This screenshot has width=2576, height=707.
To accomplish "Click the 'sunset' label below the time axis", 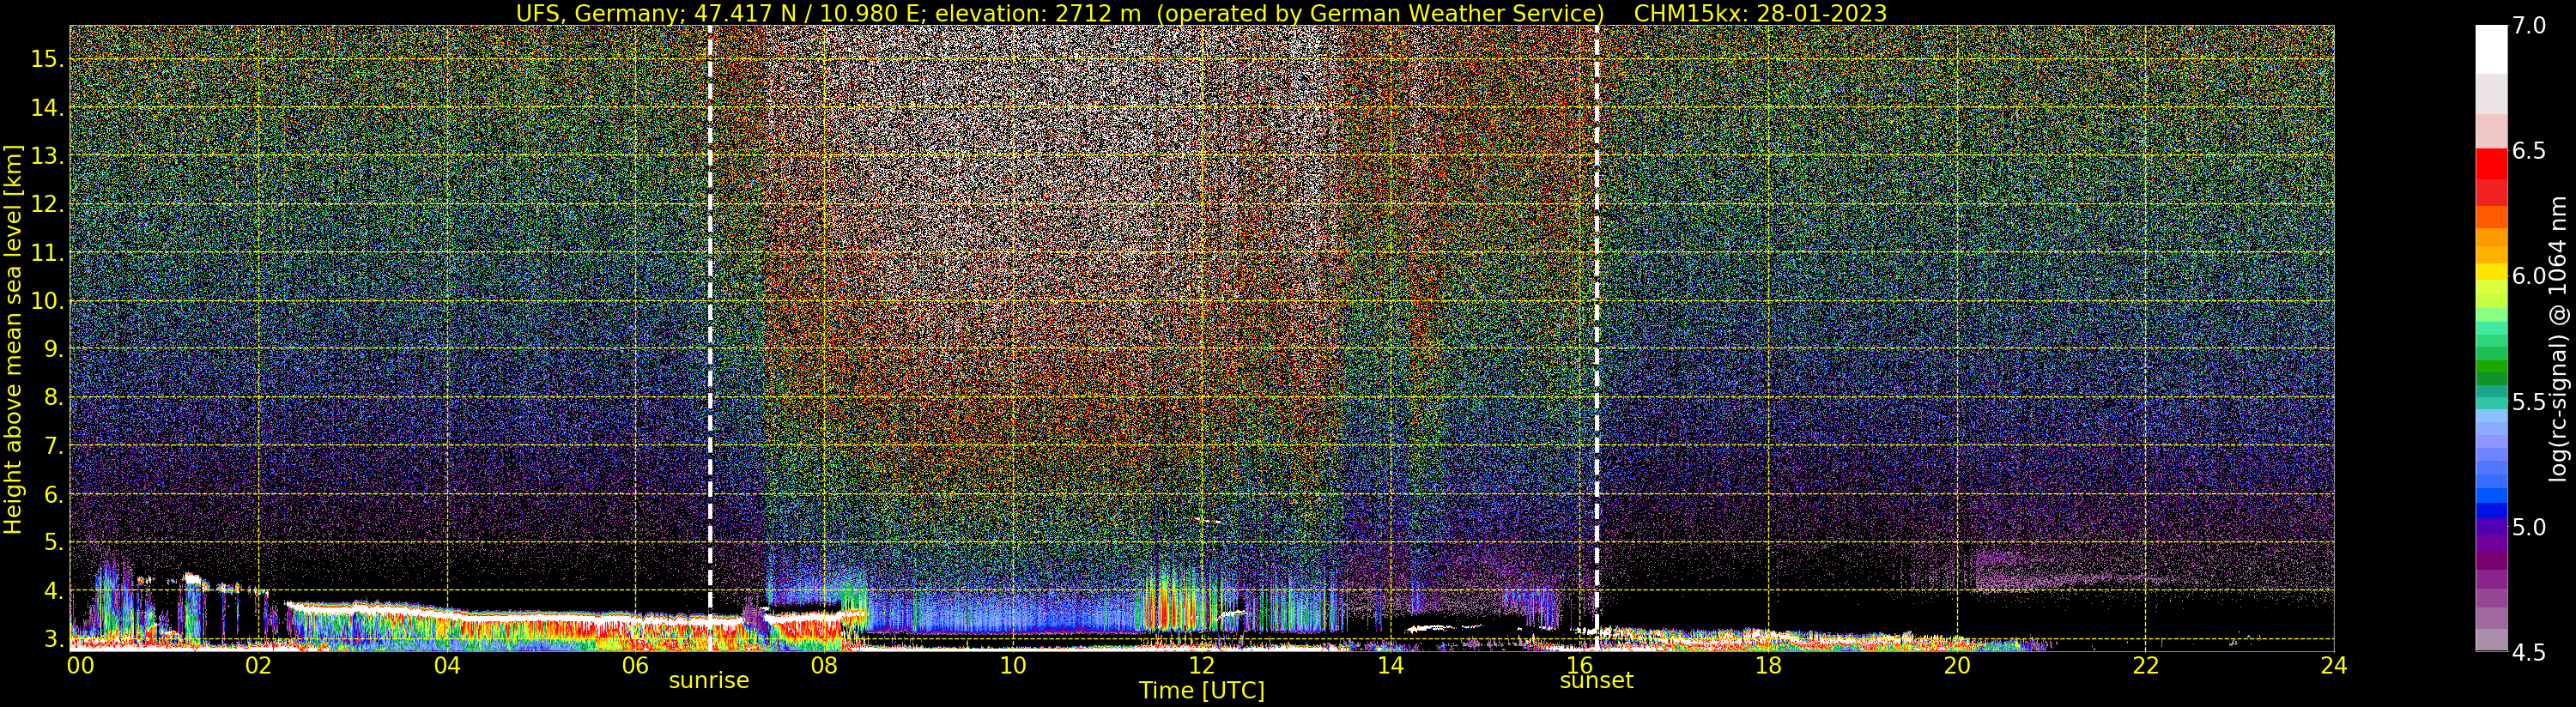I will pos(1596,681).
